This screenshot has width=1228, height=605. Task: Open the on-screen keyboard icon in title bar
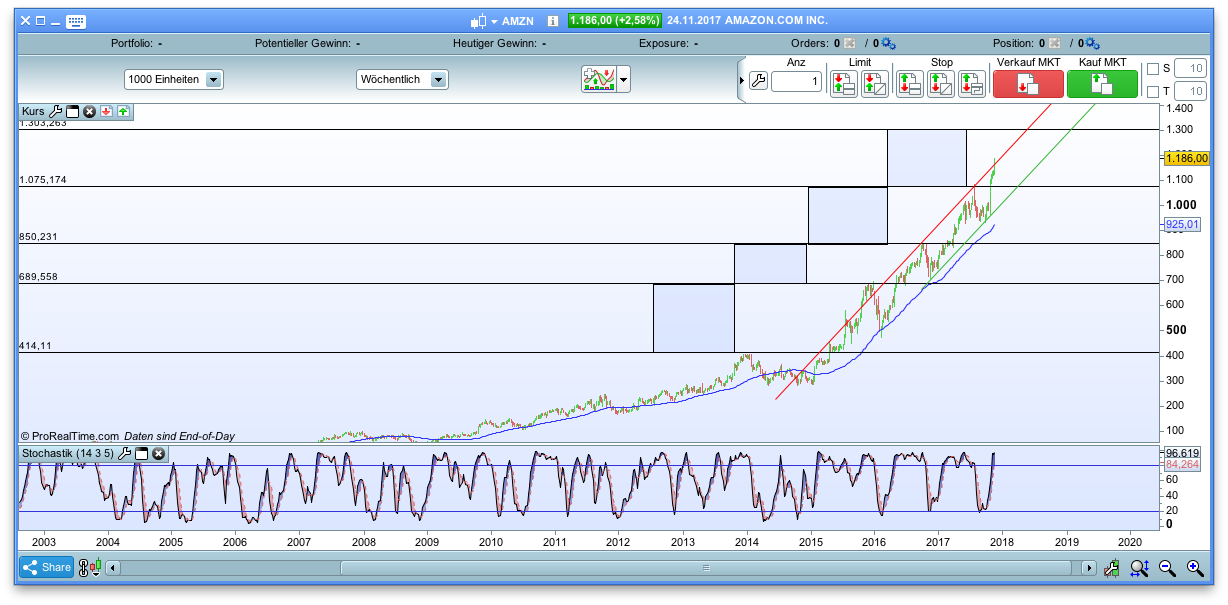click(x=76, y=21)
